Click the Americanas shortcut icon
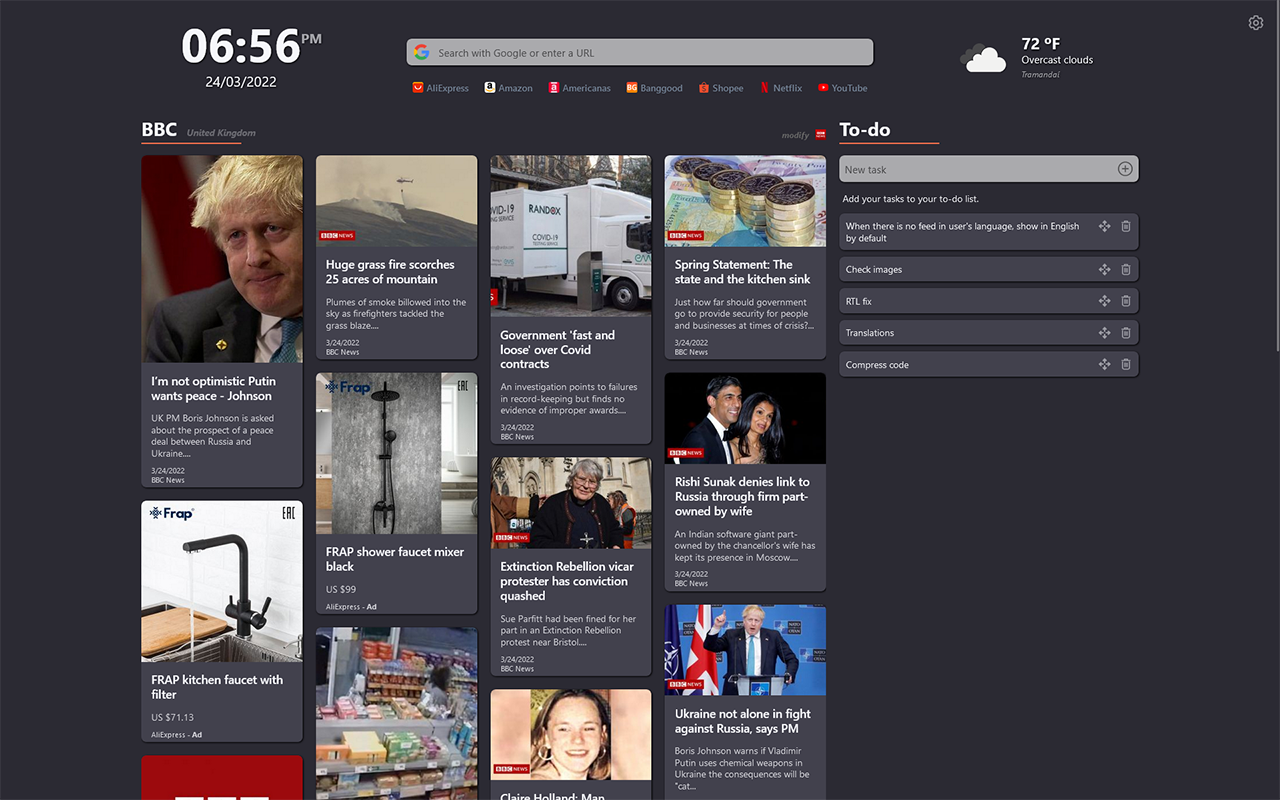Screen dimensions: 1280x800 (x=553, y=88)
